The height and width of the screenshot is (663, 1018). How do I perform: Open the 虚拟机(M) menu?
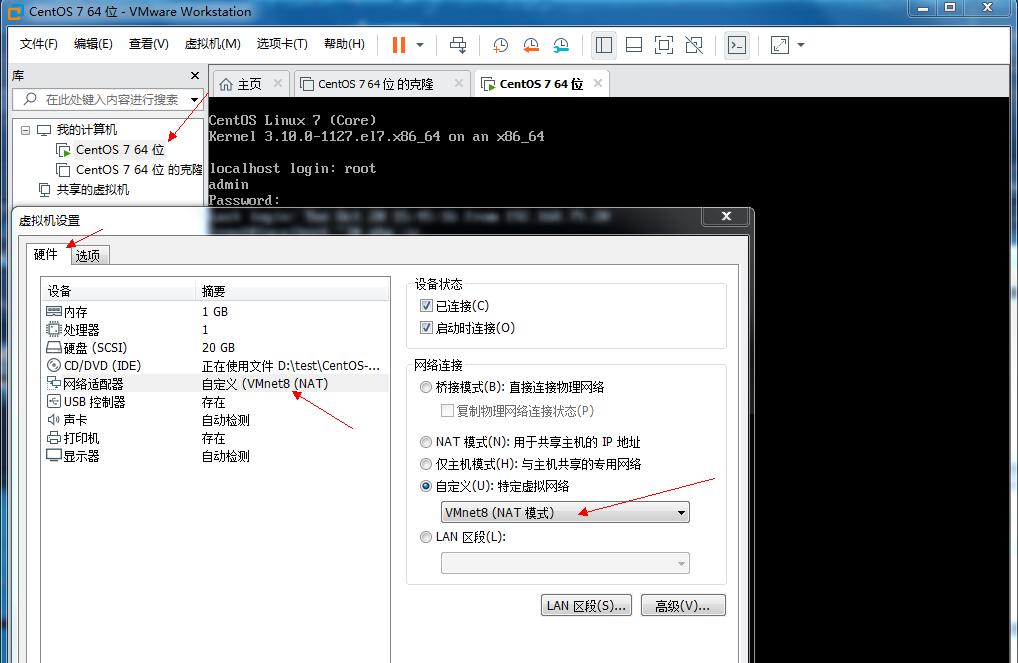point(212,44)
